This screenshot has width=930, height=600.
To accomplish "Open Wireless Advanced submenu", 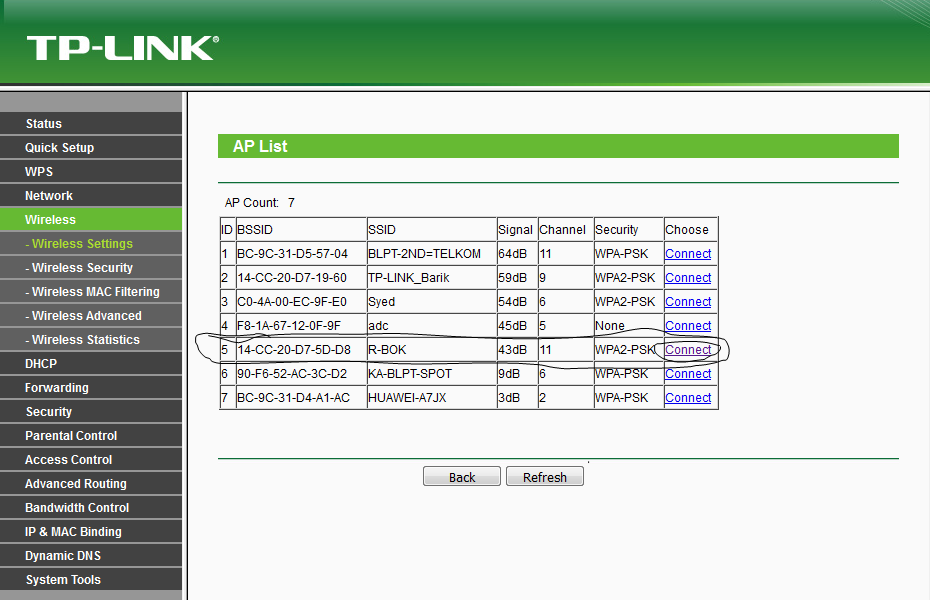I will coord(91,315).
